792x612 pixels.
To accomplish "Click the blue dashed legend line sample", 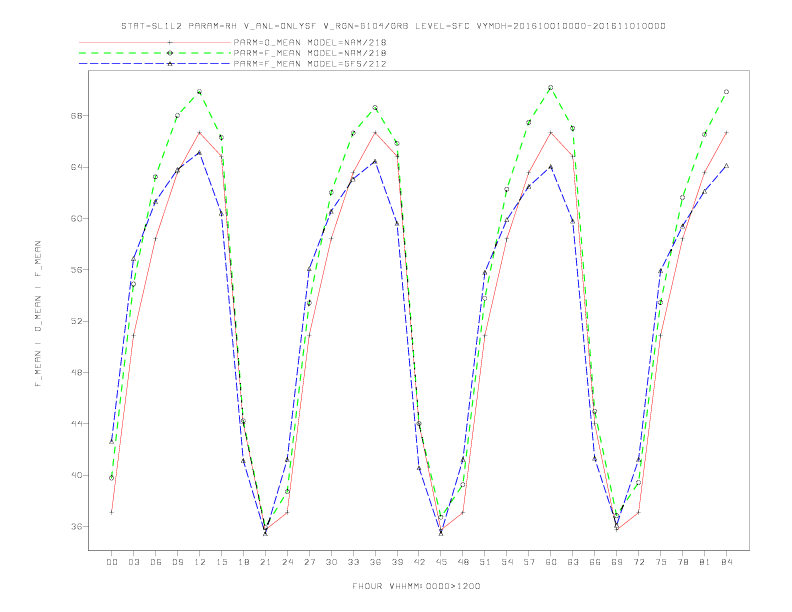I will (155, 64).
